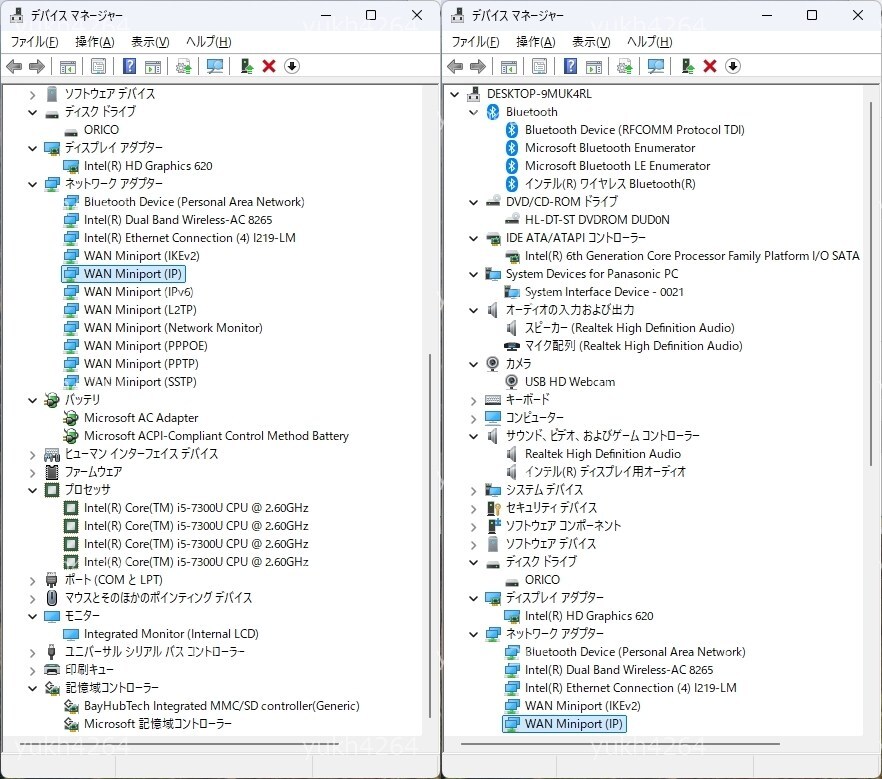Click Scan for hardware changes in right window
882x779 pixels.
655,66
